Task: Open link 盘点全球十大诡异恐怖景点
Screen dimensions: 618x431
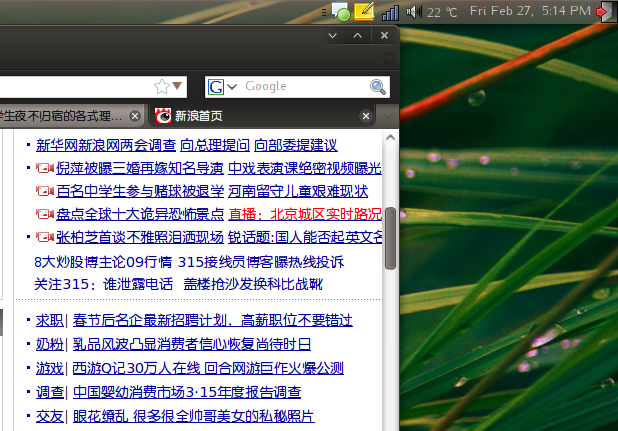Action: [x=140, y=214]
